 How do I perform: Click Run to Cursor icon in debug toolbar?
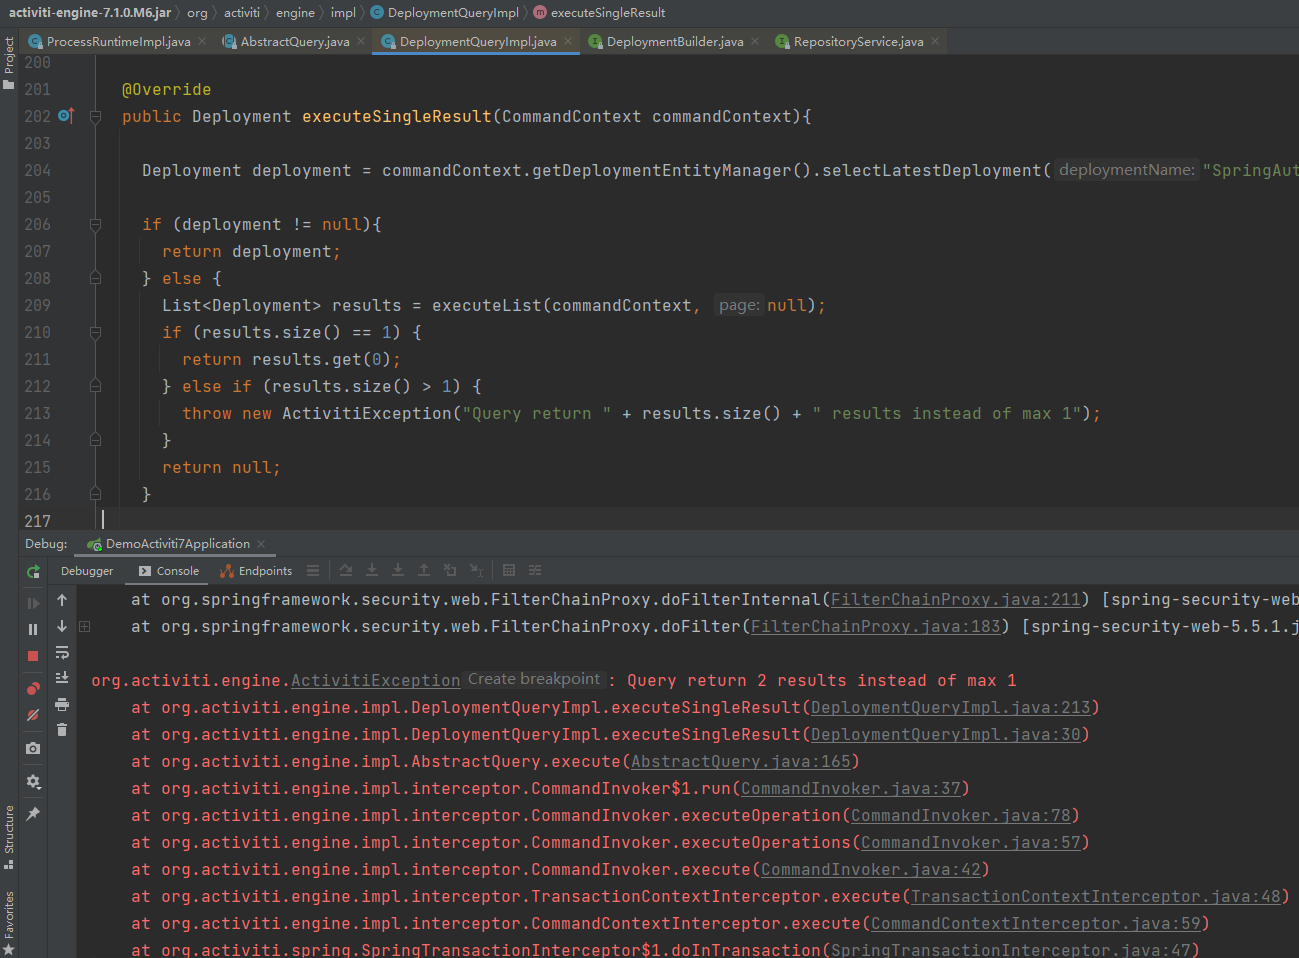click(477, 570)
